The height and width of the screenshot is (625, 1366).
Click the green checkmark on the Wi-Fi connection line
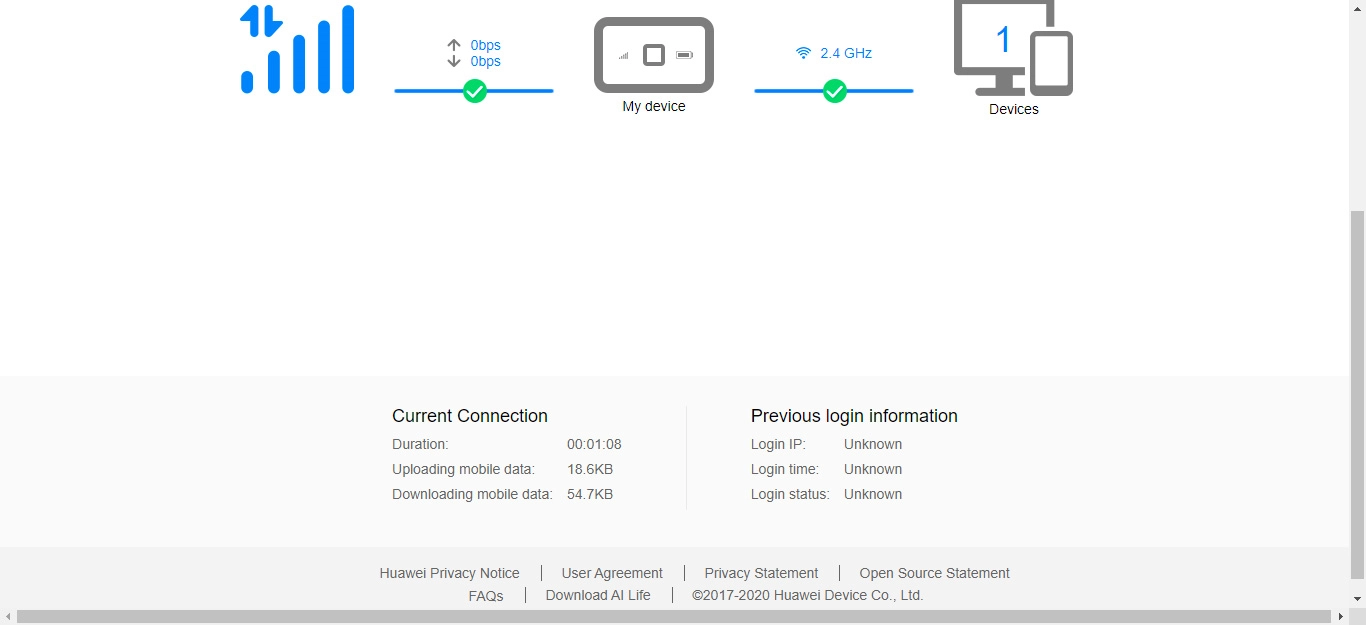(834, 91)
